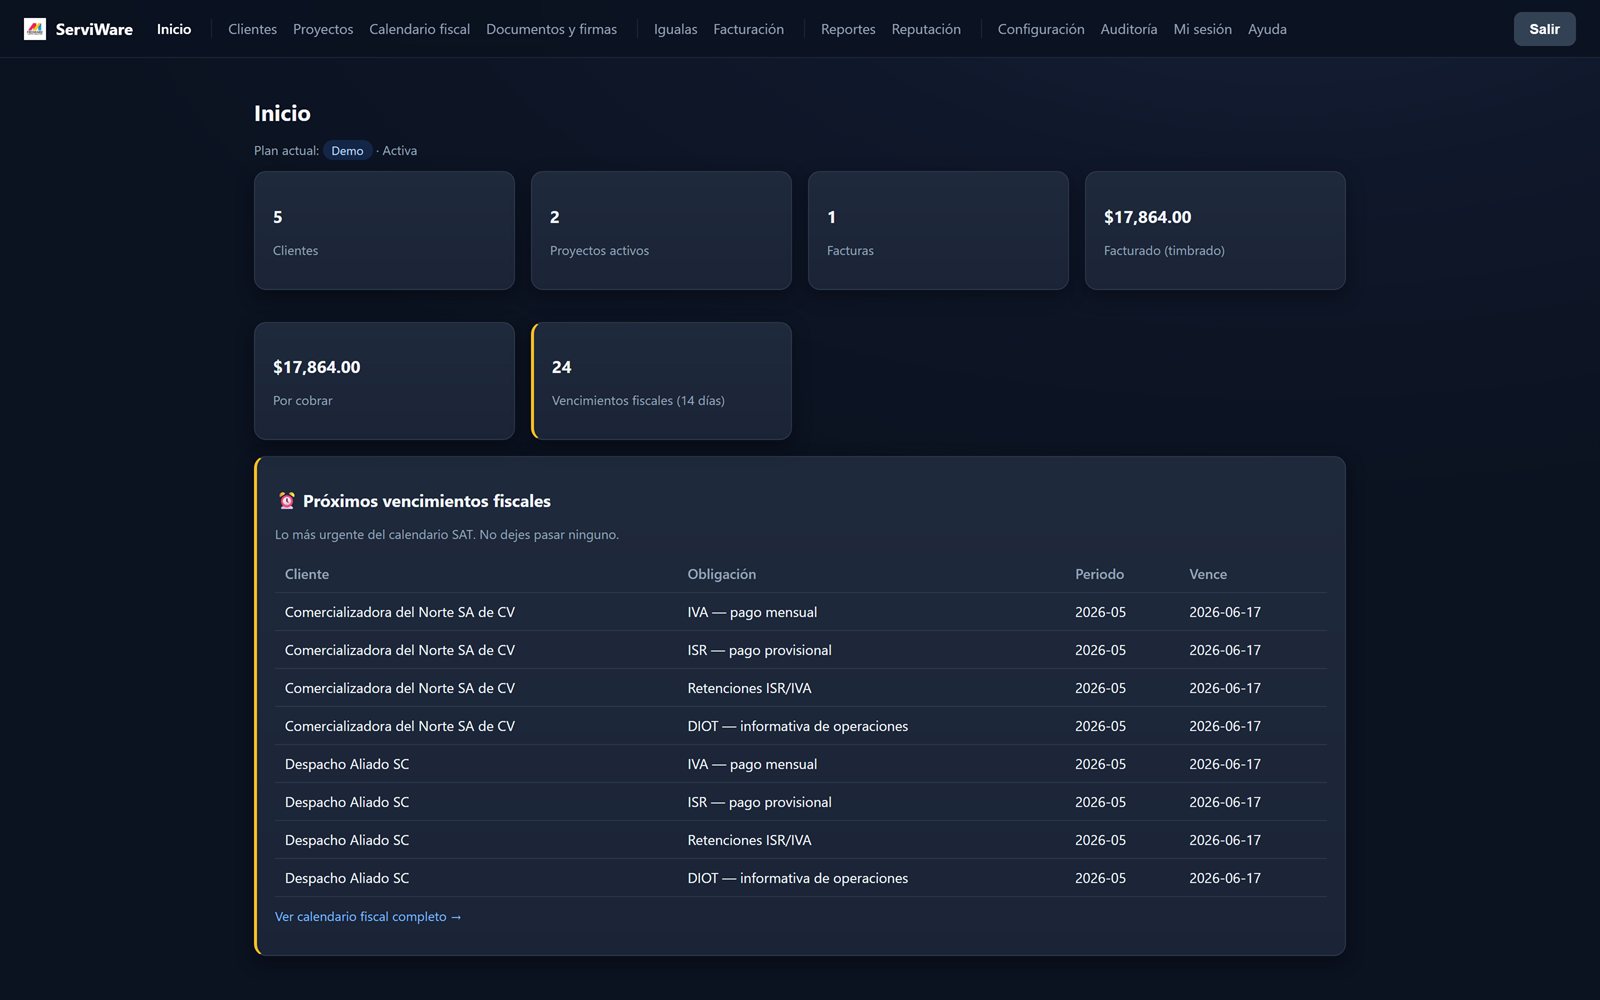The height and width of the screenshot is (1000, 1600).
Task: Go to Auditoría
Action: tap(1128, 29)
